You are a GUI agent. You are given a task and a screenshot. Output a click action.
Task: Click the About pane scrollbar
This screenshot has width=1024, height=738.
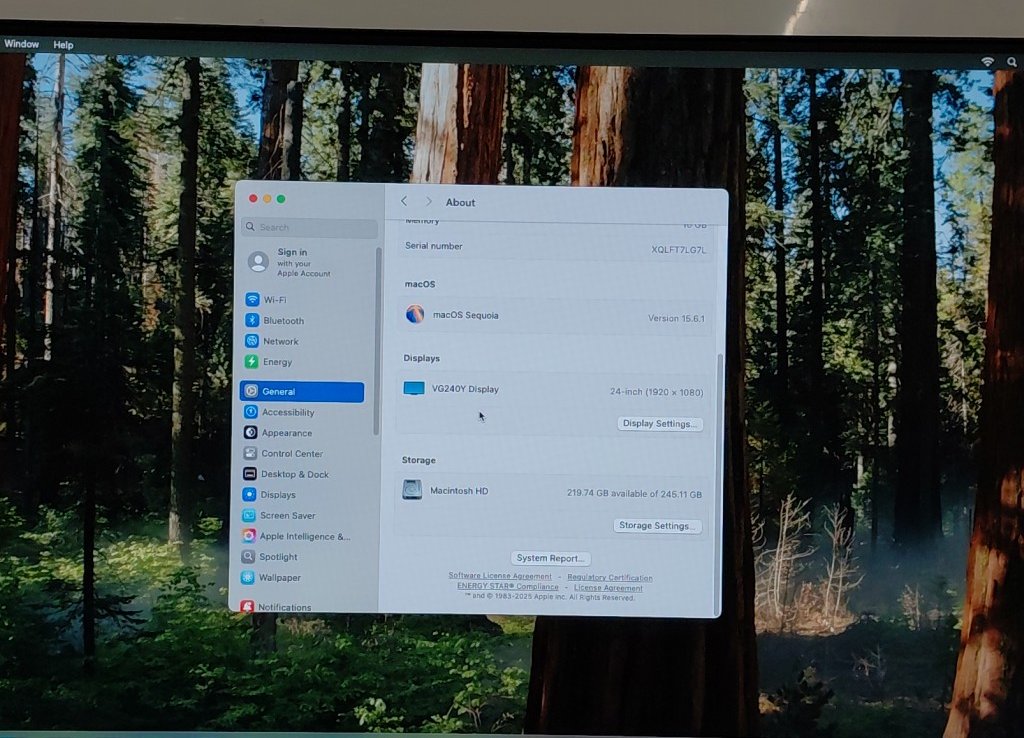pyautogui.click(x=720, y=483)
